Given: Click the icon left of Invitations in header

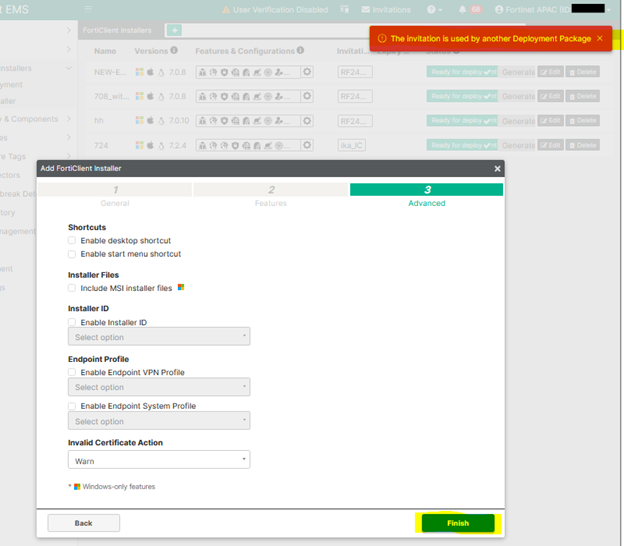Looking at the screenshot, I should tap(345, 10).
